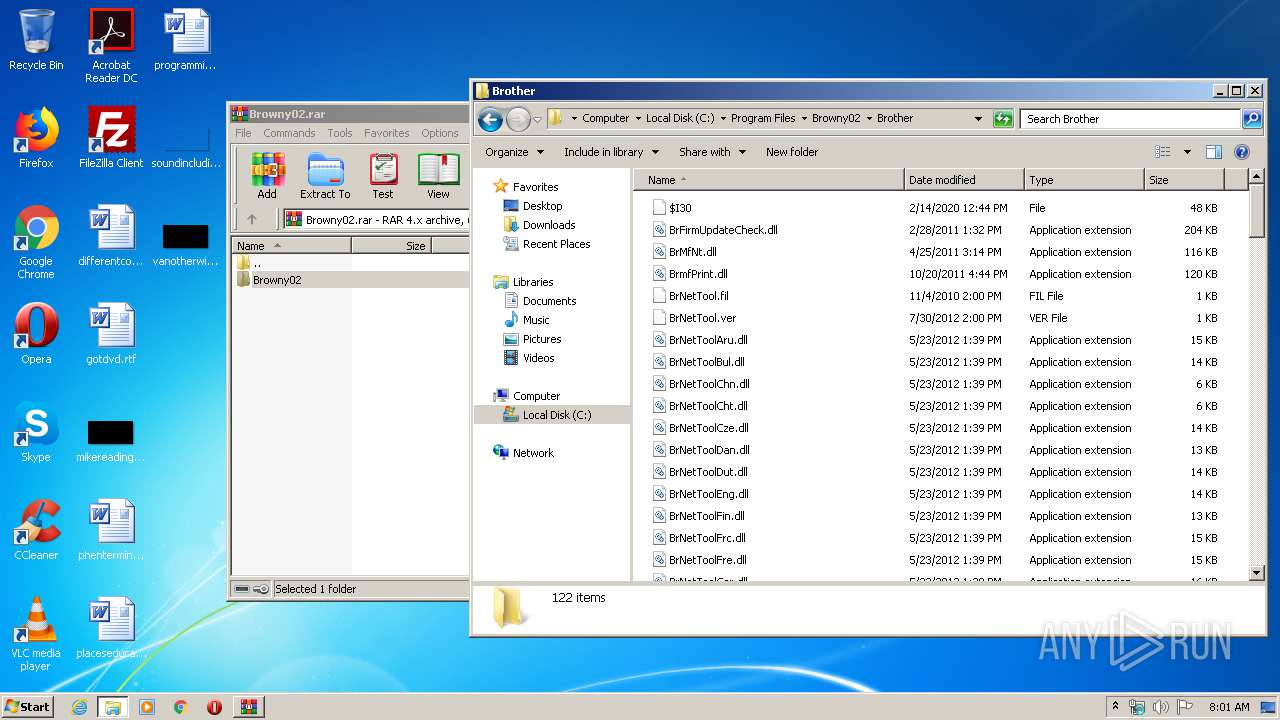Click Explorer forward navigation button
The image size is (1280, 720).
(x=518, y=120)
